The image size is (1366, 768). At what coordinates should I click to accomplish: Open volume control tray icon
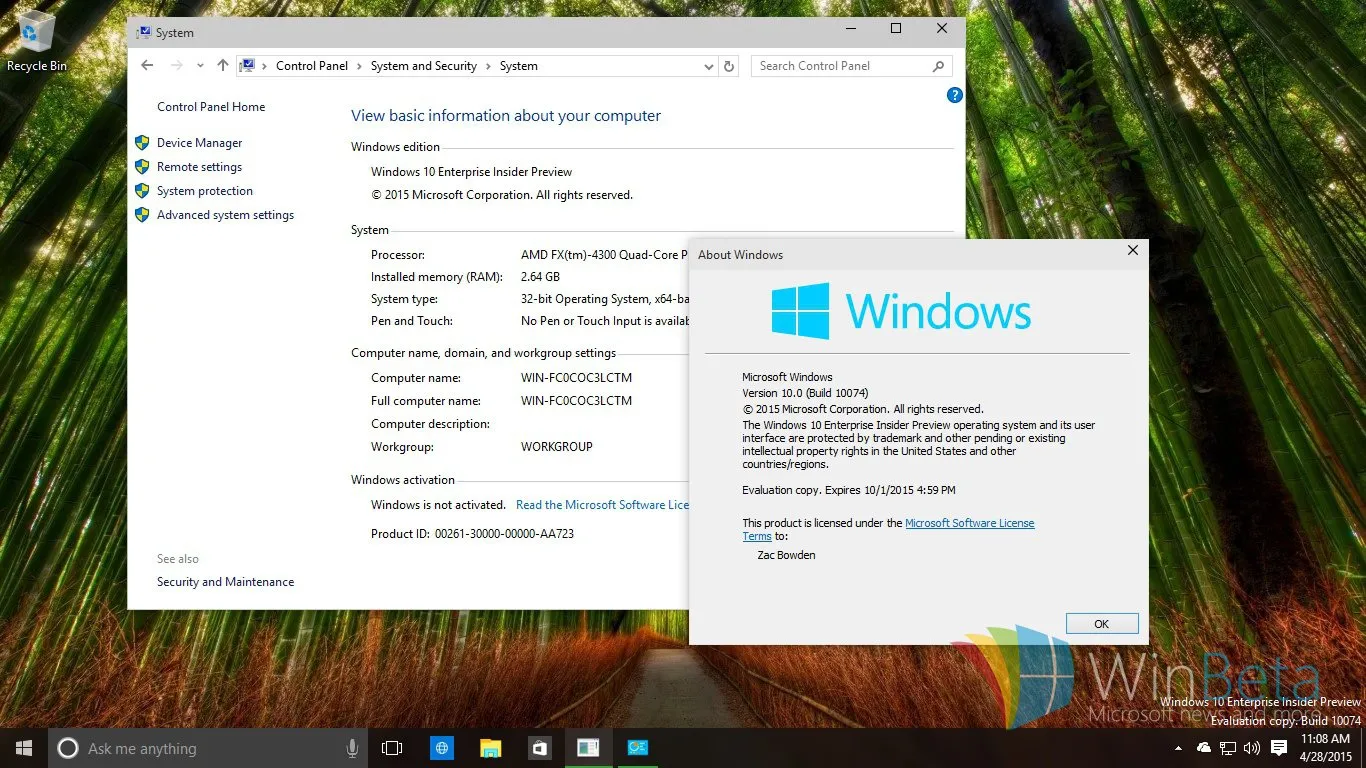(1252, 748)
